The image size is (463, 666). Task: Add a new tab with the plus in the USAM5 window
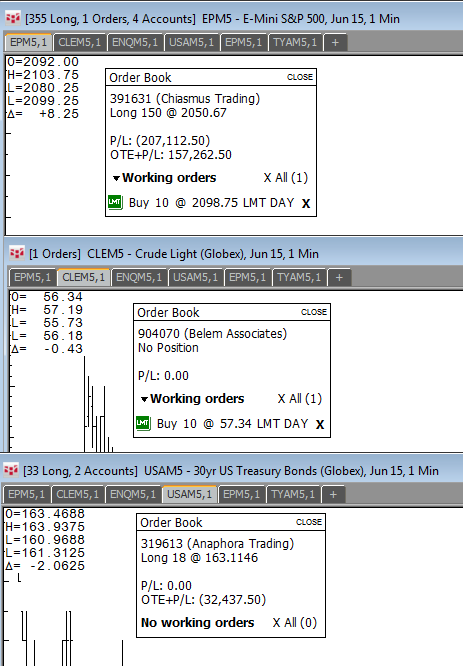click(x=333, y=494)
